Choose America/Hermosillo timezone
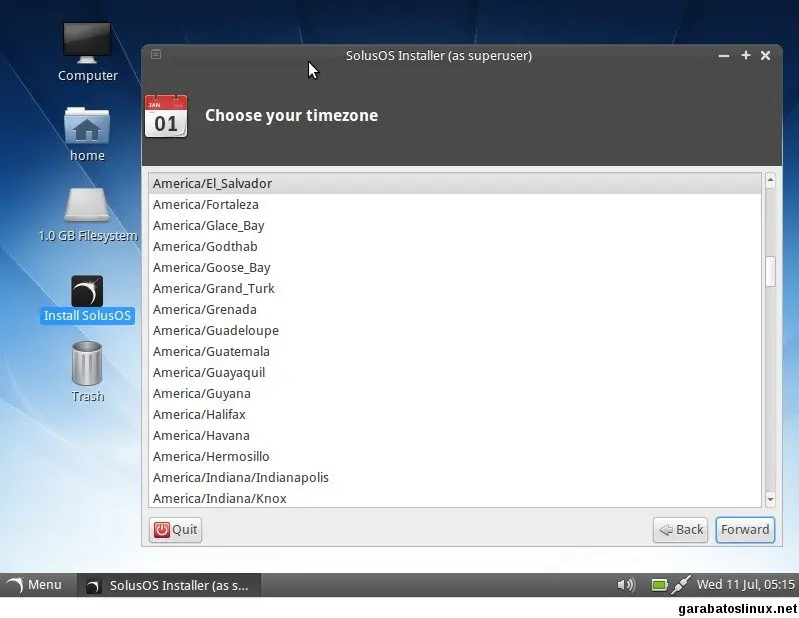Viewport: 799px width, 618px height. click(x=455, y=456)
